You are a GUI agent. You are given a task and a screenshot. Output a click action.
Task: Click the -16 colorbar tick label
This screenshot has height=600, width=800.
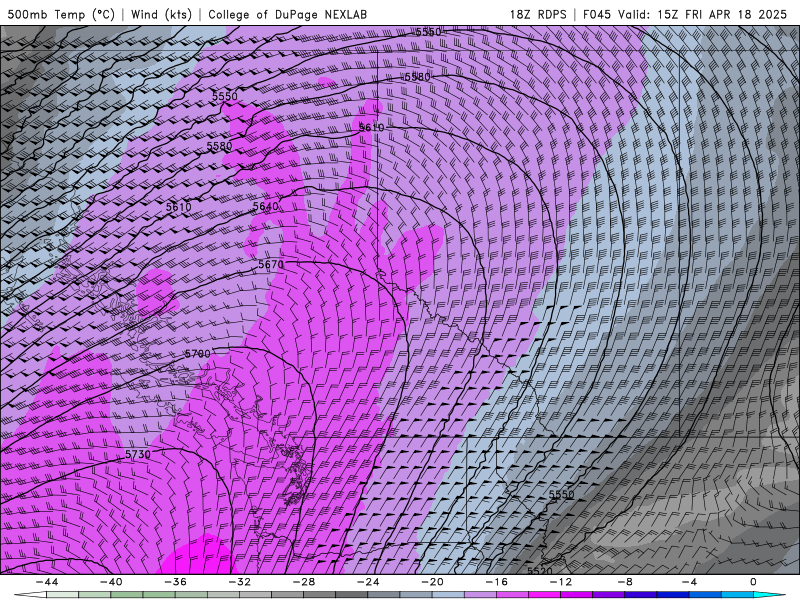coord(497,582)
